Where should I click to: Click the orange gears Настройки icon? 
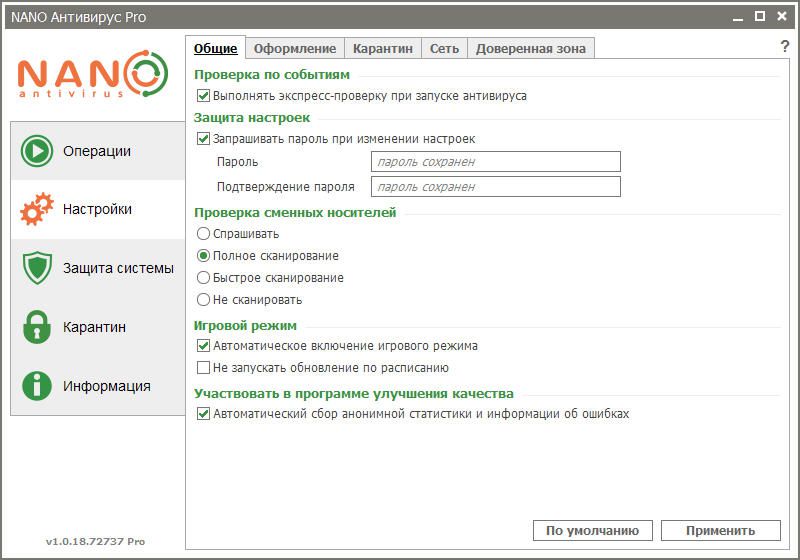click(x=37, y=210)
